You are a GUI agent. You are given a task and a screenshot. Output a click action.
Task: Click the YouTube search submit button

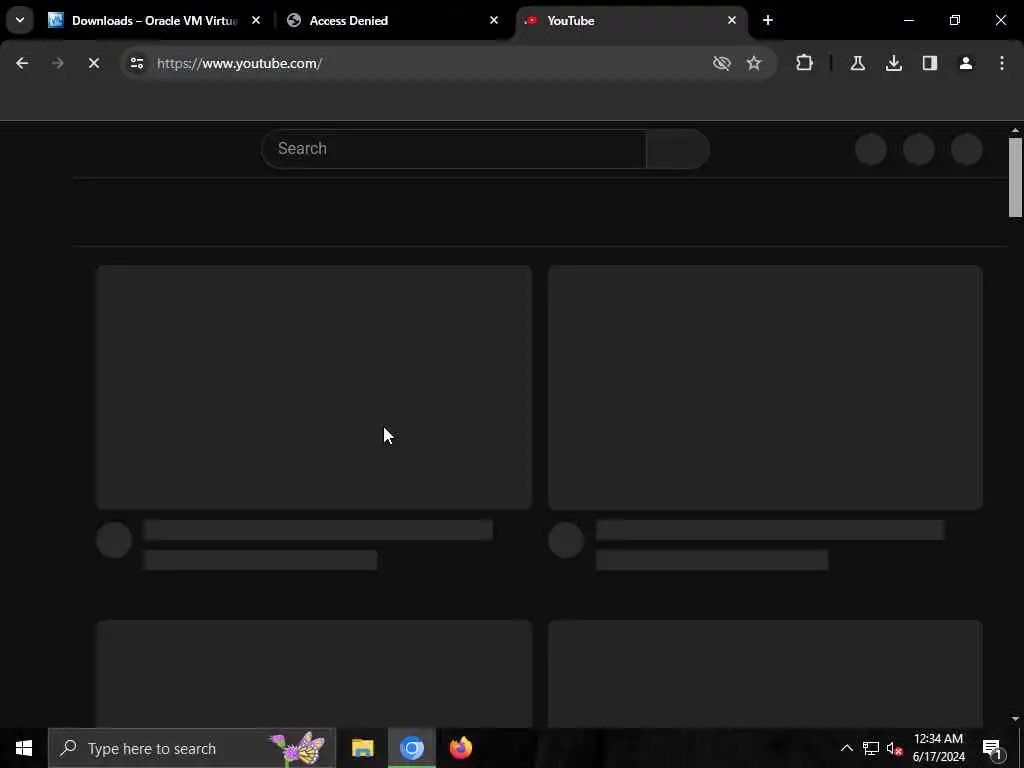(x=678, y=149)
